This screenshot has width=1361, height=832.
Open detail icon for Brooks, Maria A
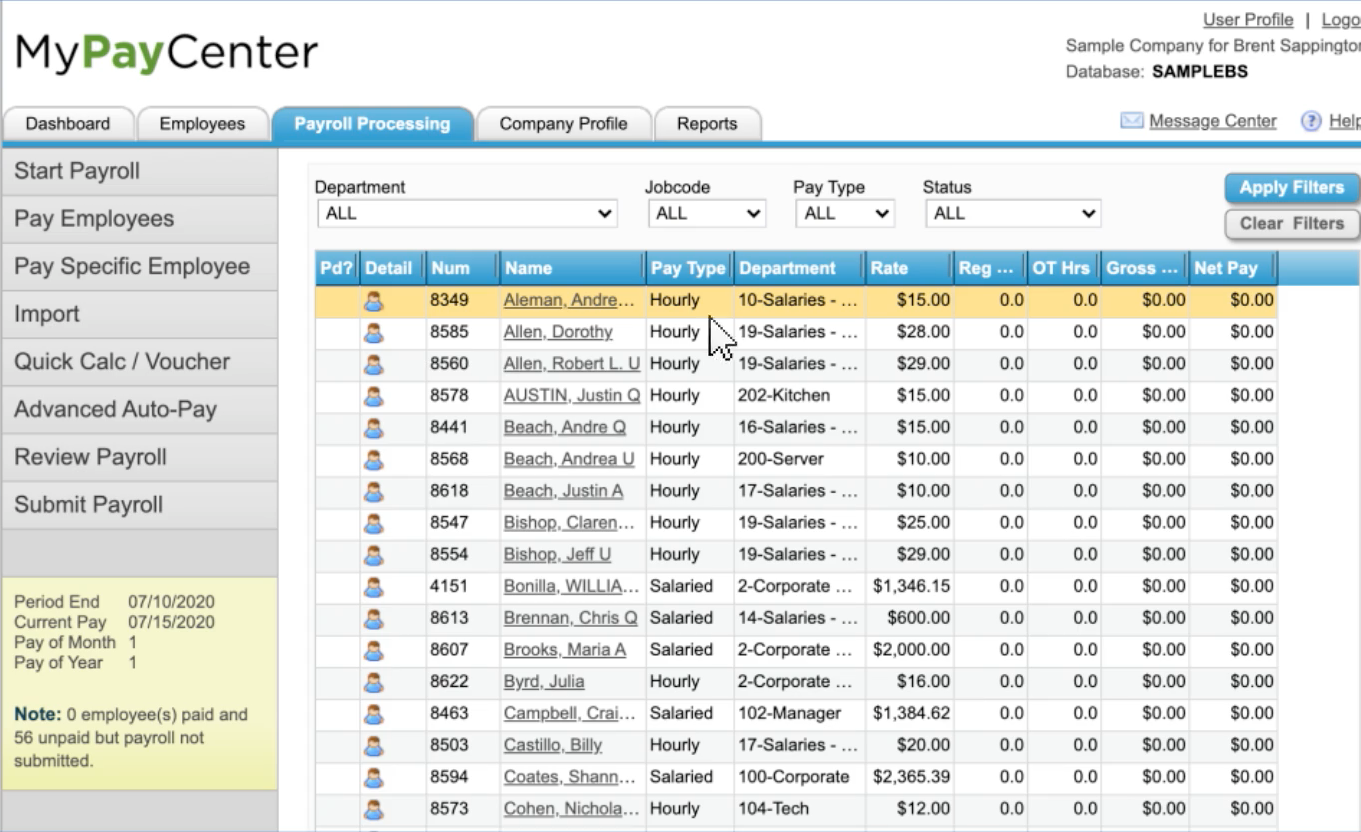[x=374, y=650]
